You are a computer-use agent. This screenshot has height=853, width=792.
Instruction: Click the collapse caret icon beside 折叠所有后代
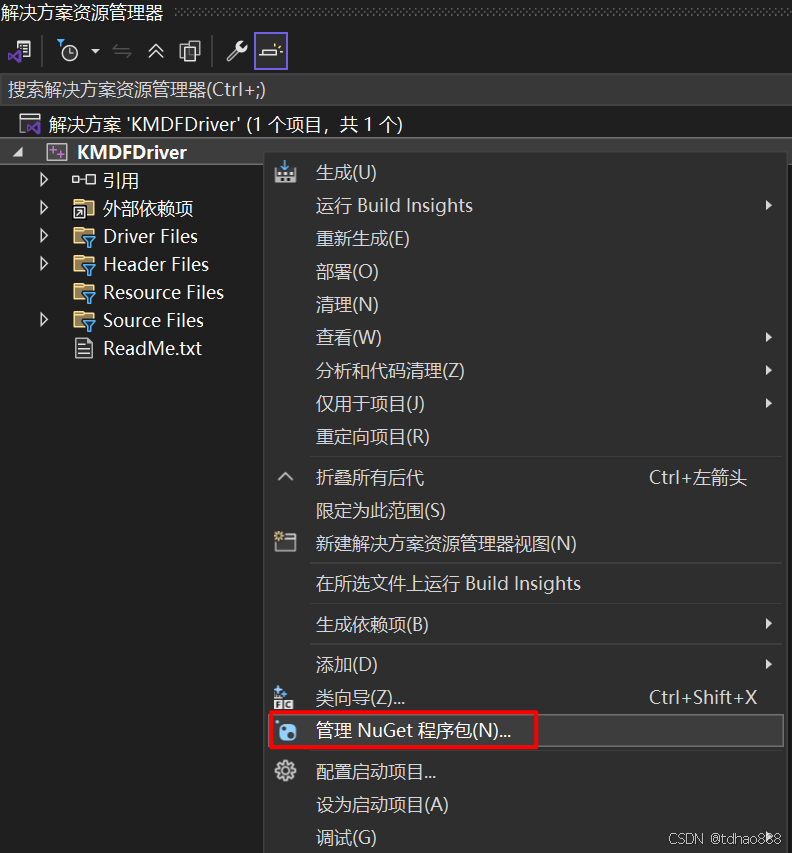tap(286, 477)
